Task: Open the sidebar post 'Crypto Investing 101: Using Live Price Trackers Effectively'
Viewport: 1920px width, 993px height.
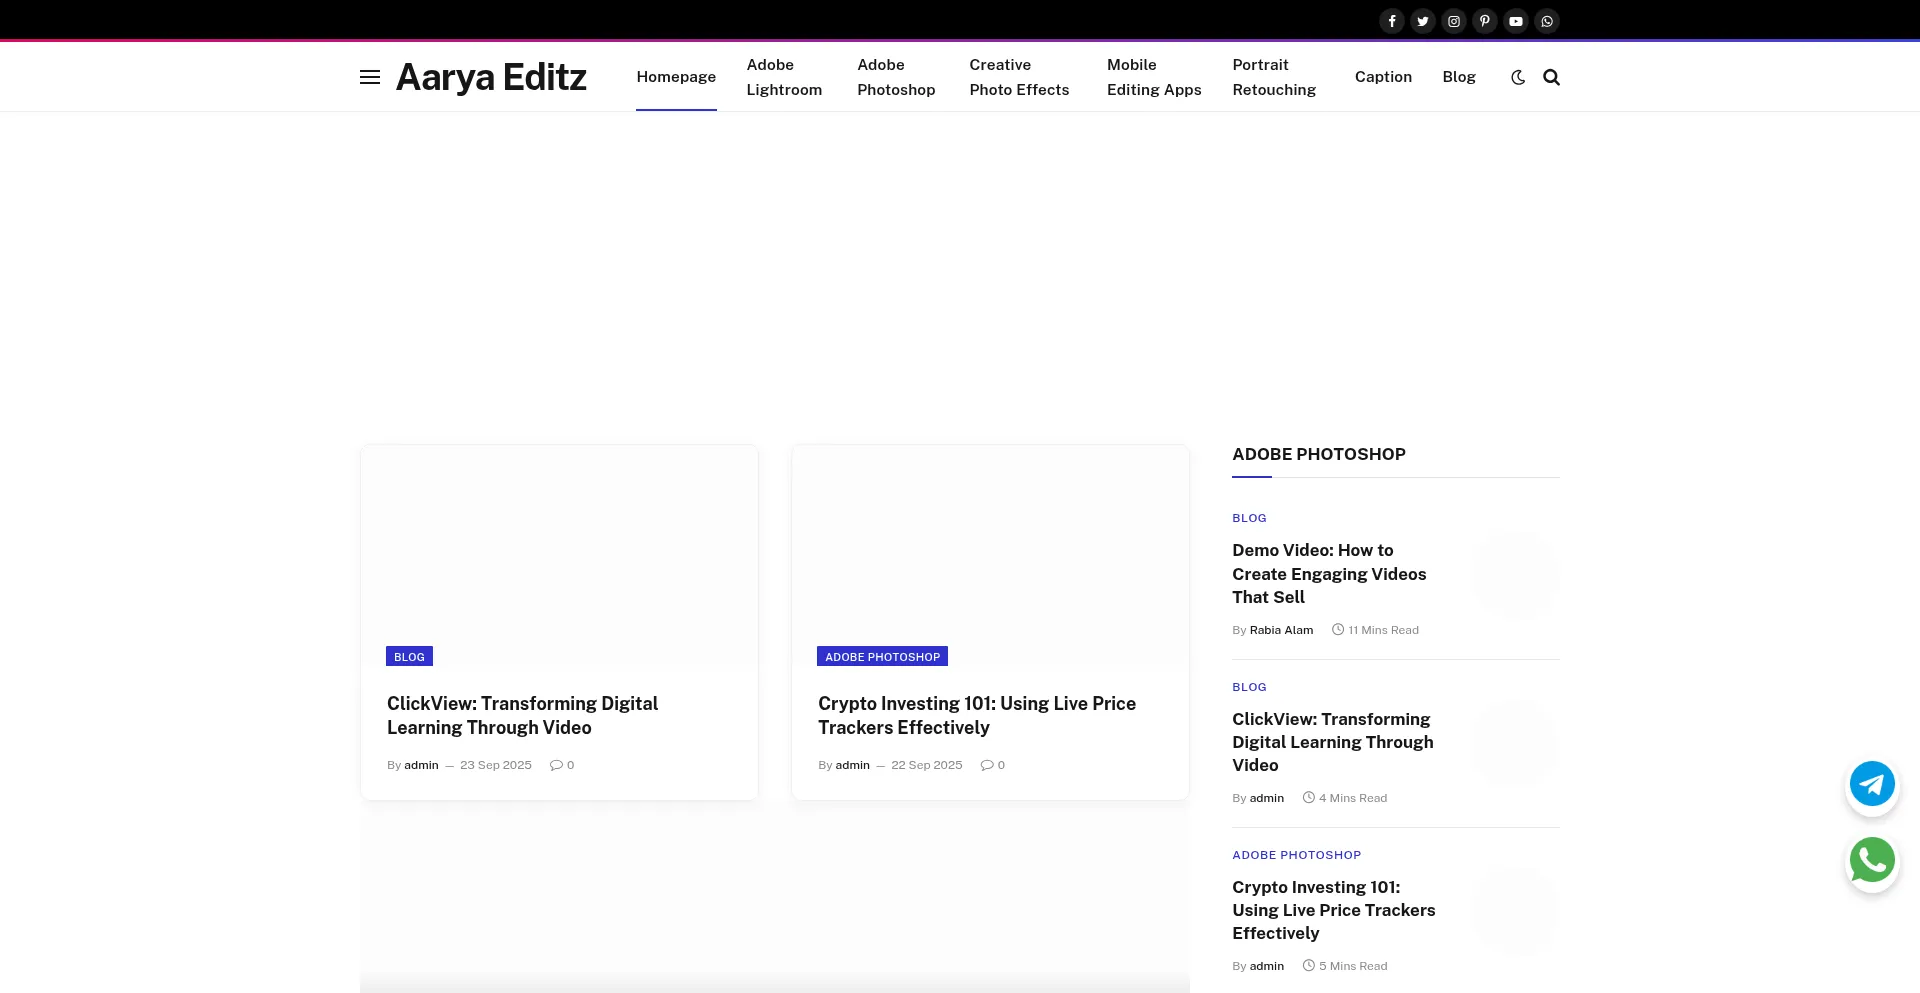Action: (x=1333, y=910)
